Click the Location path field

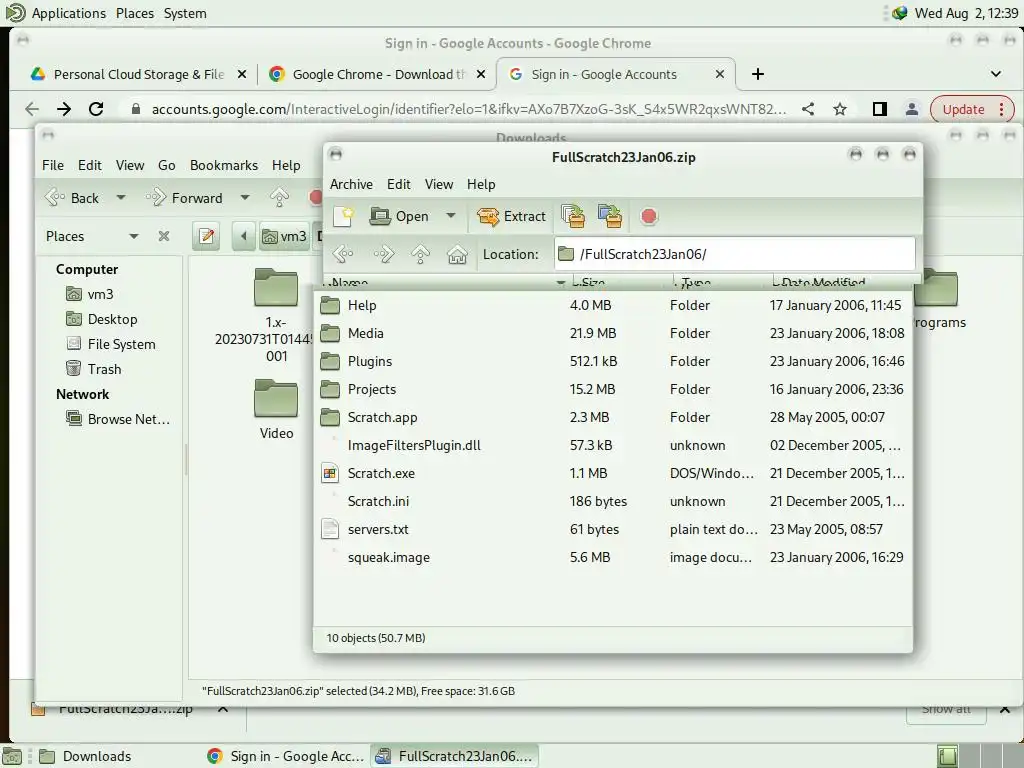735,254
